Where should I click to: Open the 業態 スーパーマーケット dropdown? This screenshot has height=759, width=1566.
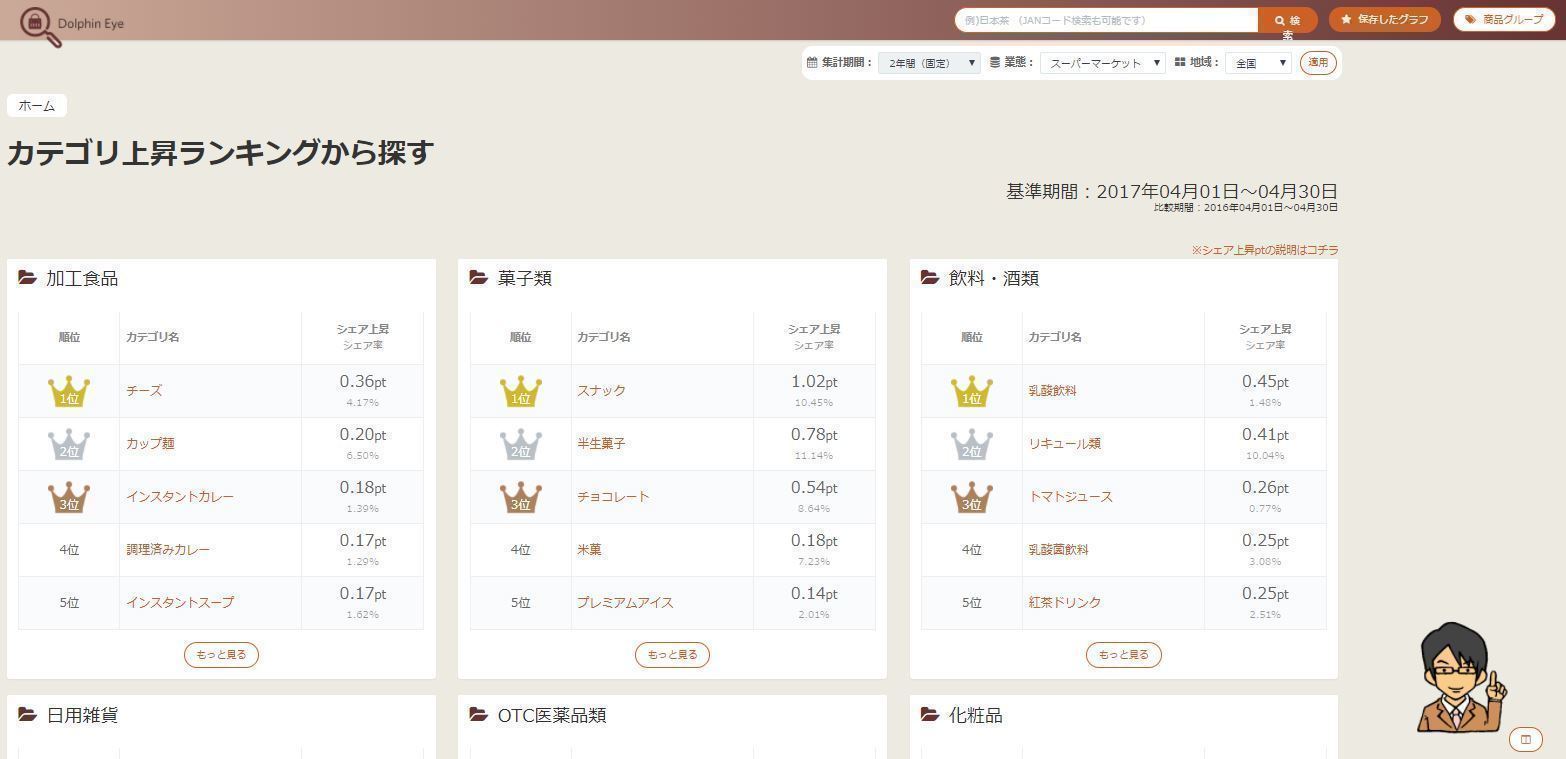pyautogui.click(x=1102, y=63)
